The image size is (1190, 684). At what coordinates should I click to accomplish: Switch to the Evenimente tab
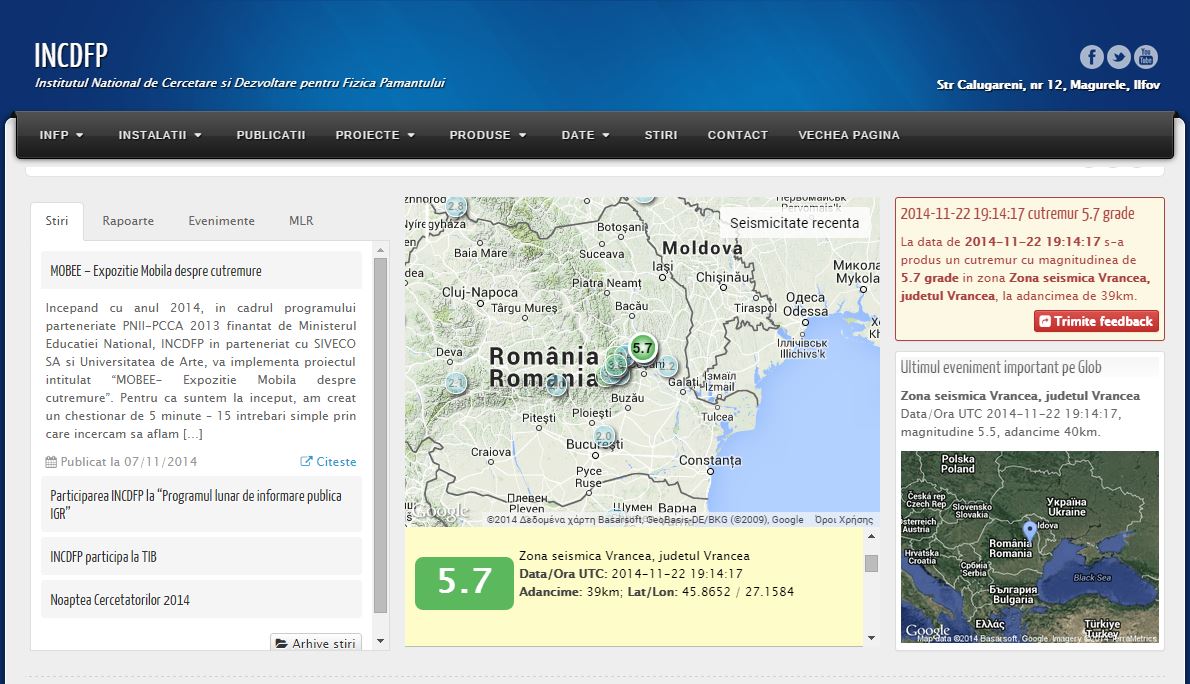(221, 221)
